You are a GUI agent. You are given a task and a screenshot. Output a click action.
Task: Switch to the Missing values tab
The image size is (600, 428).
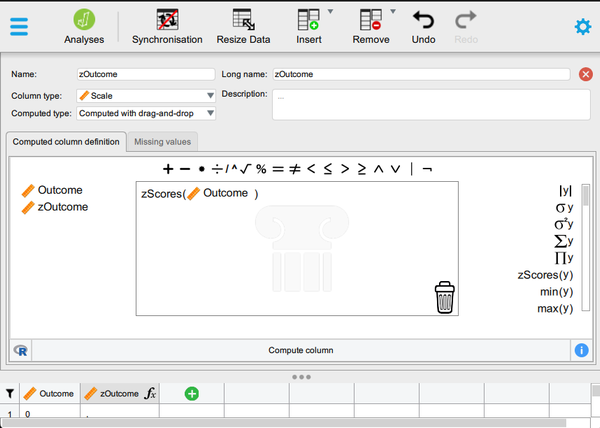162,142
